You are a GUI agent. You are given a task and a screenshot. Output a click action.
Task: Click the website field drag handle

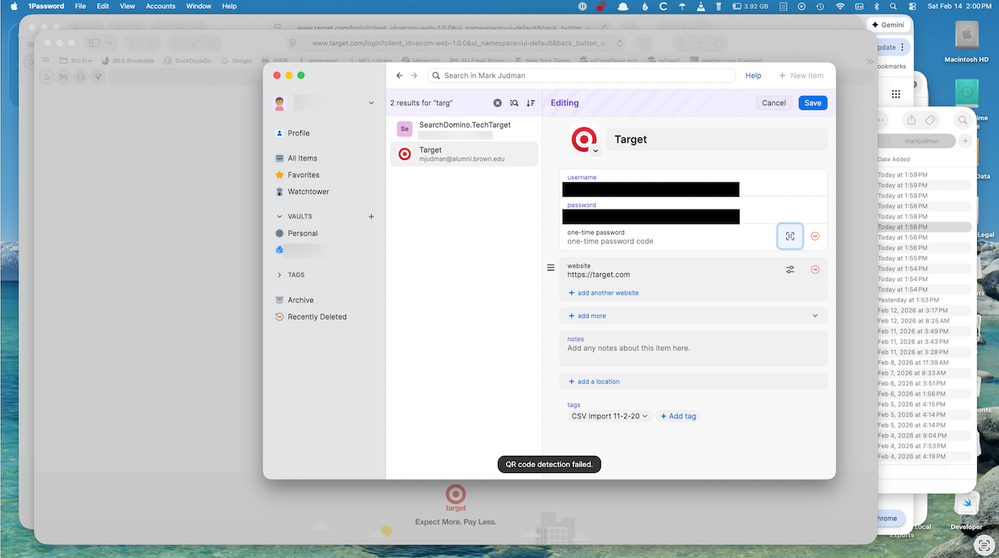point(550,268)
